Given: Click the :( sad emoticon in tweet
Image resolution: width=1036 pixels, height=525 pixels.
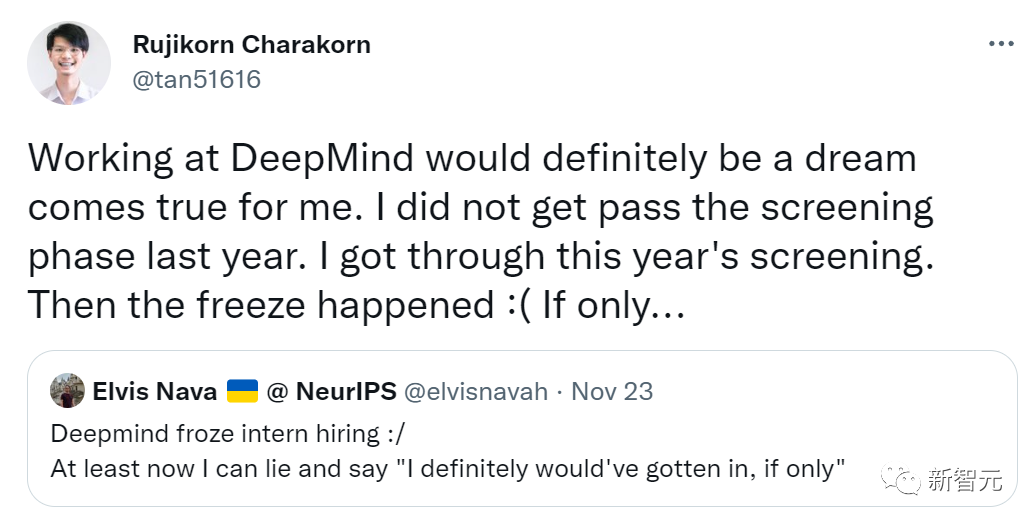Looking at the screenshot, I should pos(515,305).
